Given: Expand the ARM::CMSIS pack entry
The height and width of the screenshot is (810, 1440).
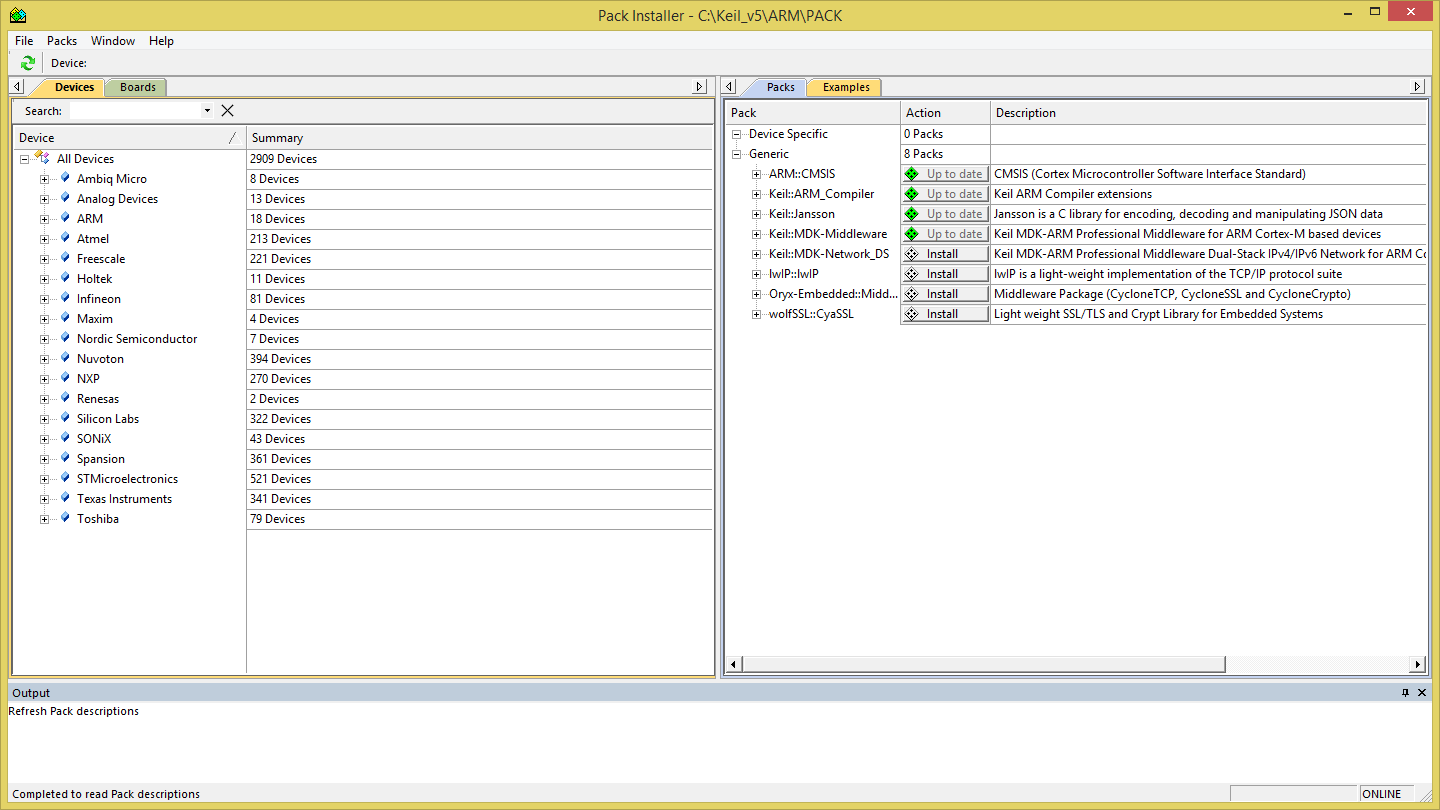Looking at the screenshot, I should coord(757,174).
